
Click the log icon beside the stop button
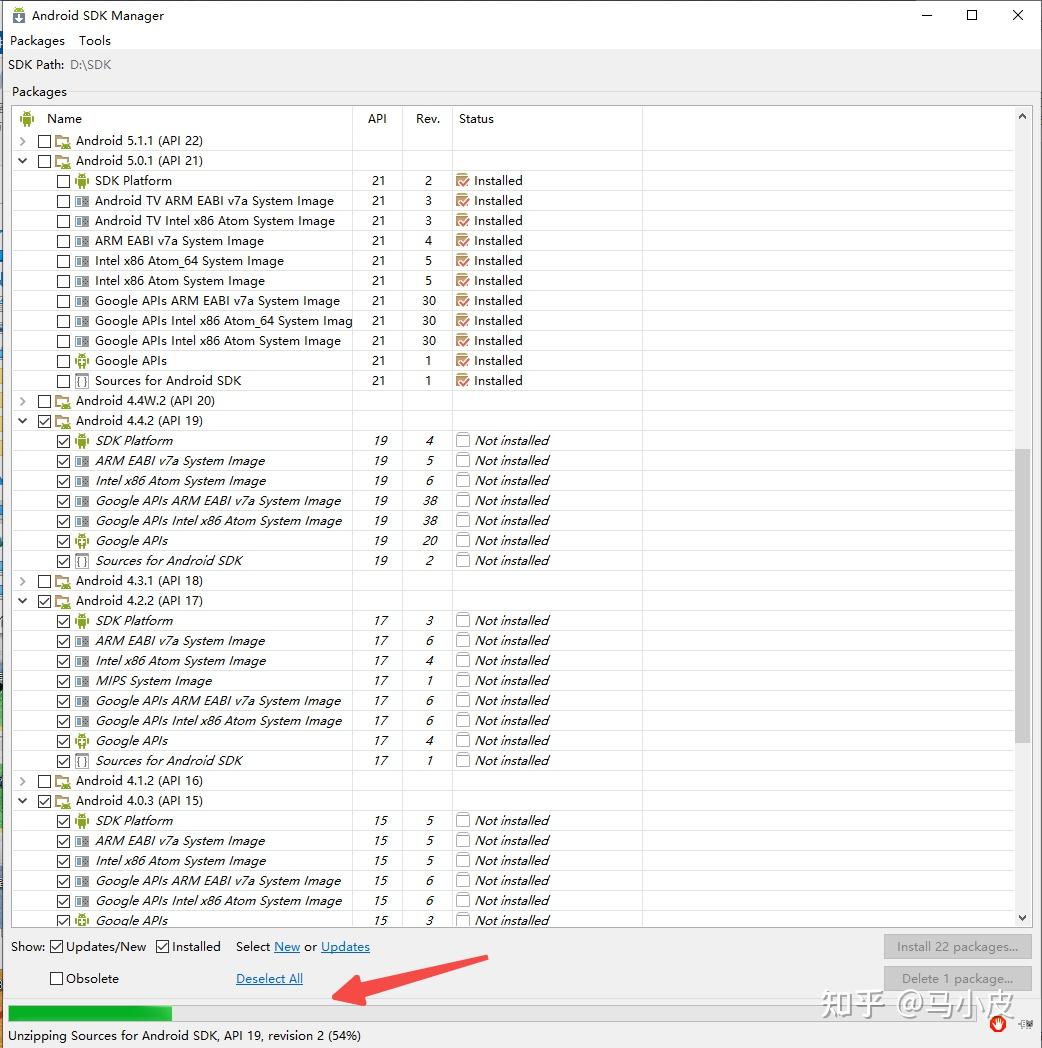point(1026,1023)
